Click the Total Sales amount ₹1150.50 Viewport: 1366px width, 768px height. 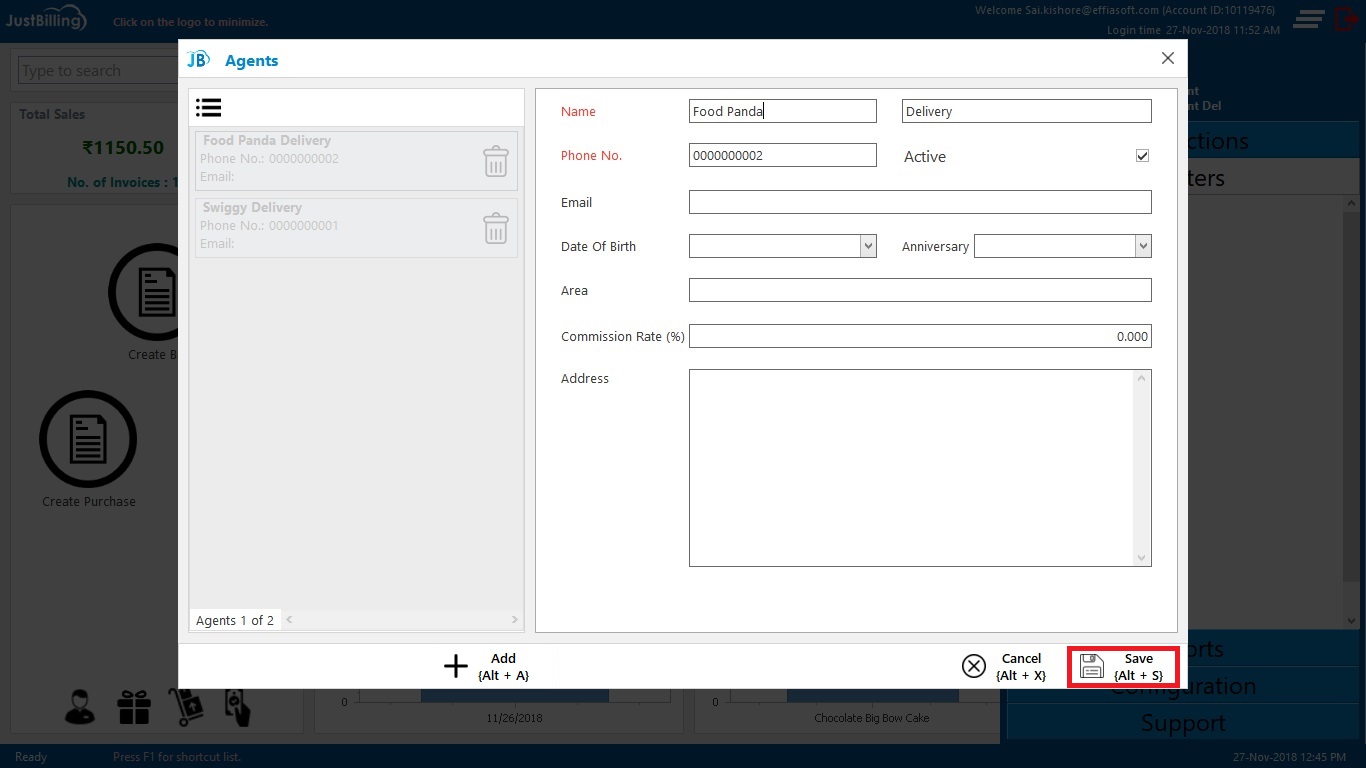click(x=123, y=148)
